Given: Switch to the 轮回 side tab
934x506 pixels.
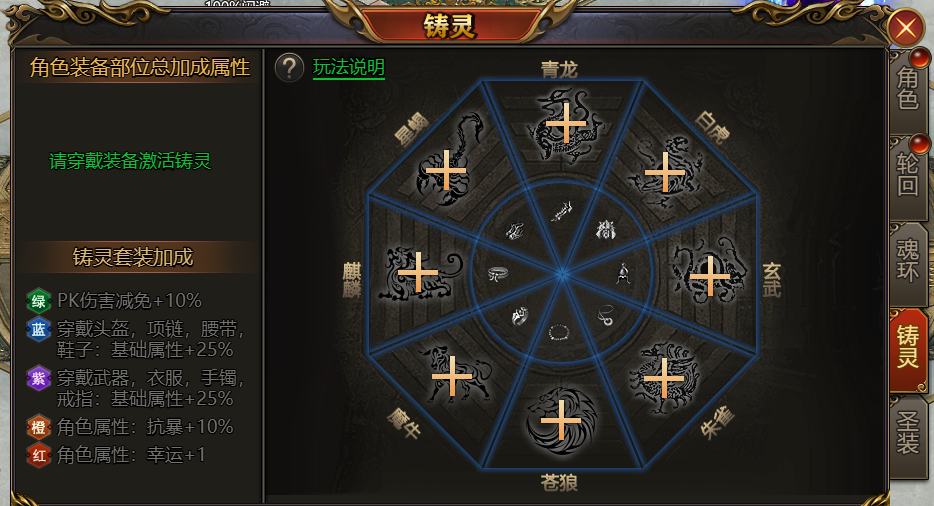Looking at the screenshot, I should (x=908, y=174).
